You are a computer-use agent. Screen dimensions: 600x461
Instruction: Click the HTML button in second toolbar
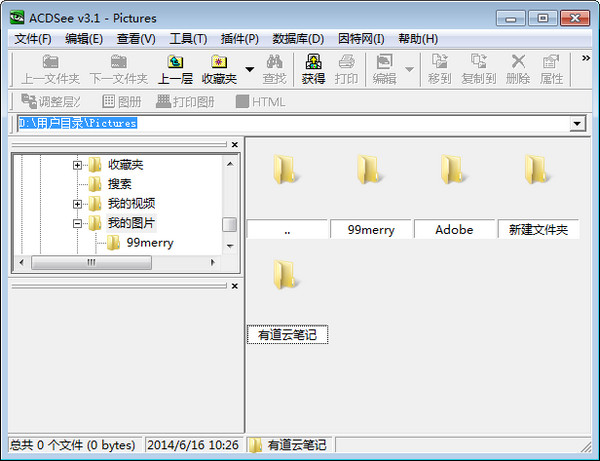point(260,101)
